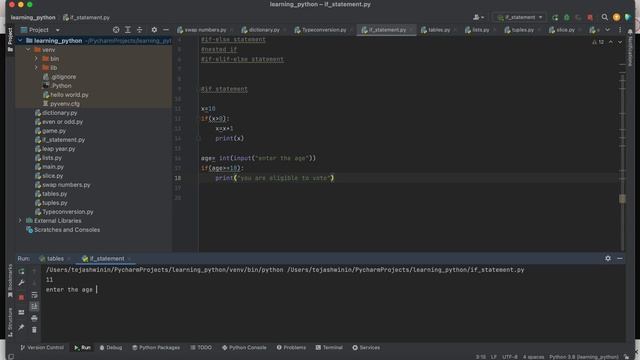Open the debug bug icon in toolbar
Image resolution: width=640 pixels, height=360 pixels.
(567, 18)
